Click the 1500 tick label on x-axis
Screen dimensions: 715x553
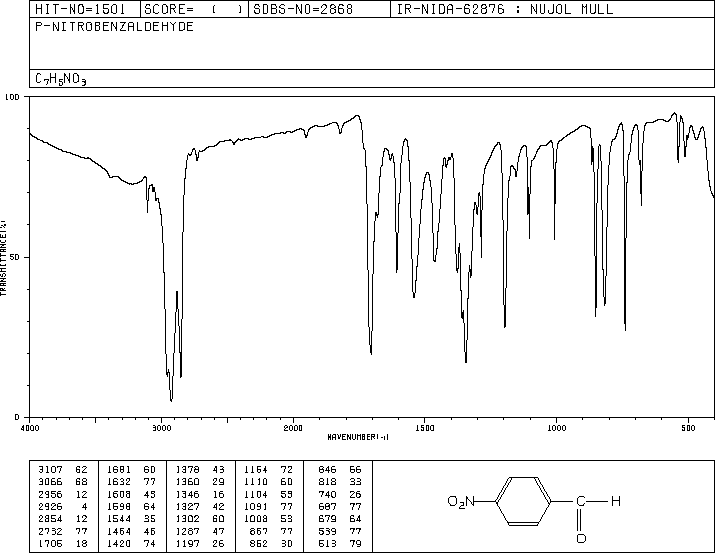(425, 428)
